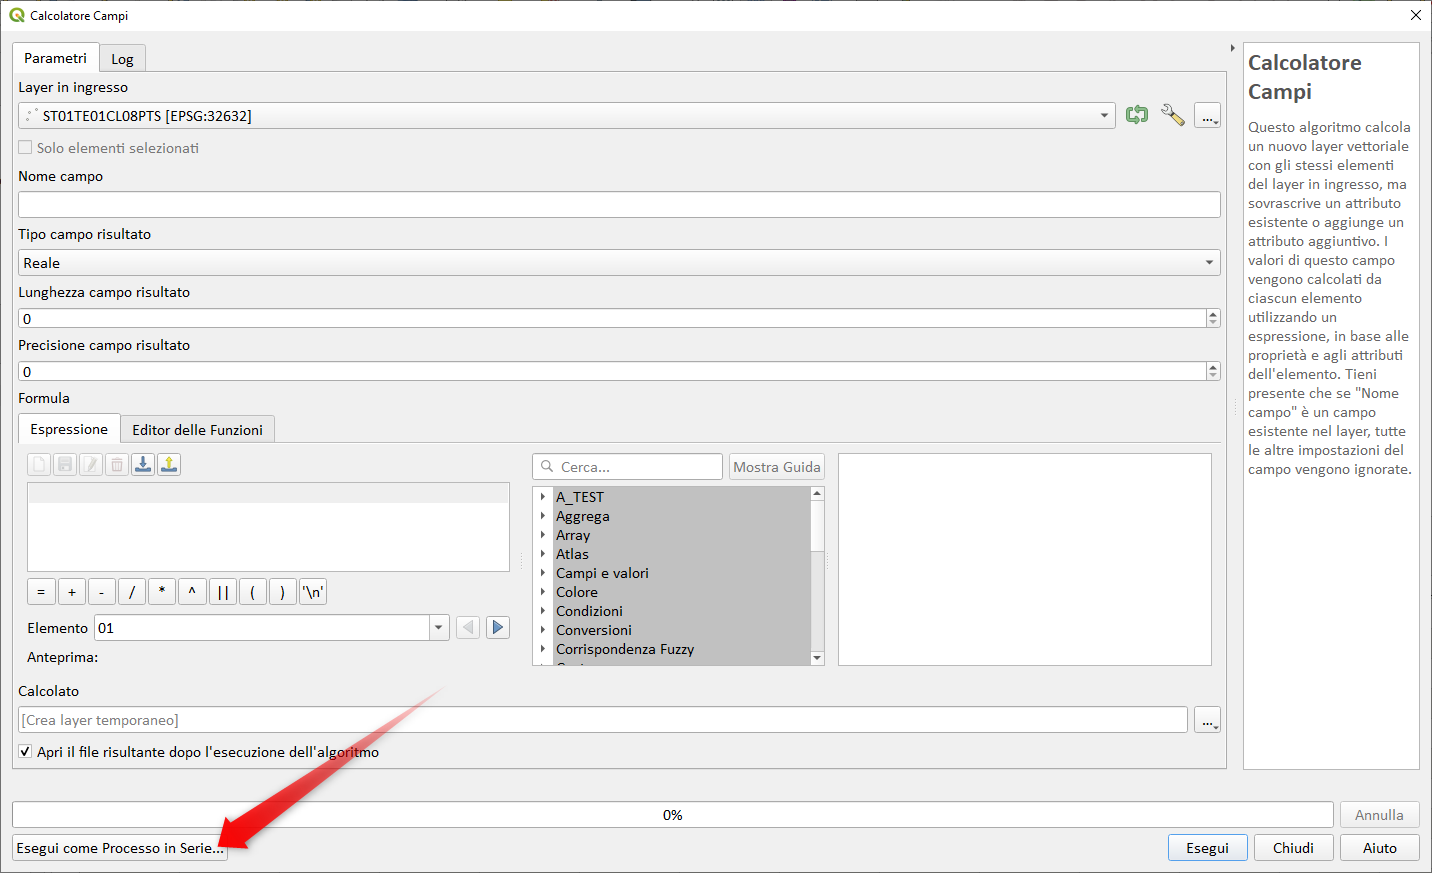Image resolution: width=1432 pixels, height=873 pixels.
Task: Expand the Campi e valori group
Action: coord(543,573)
